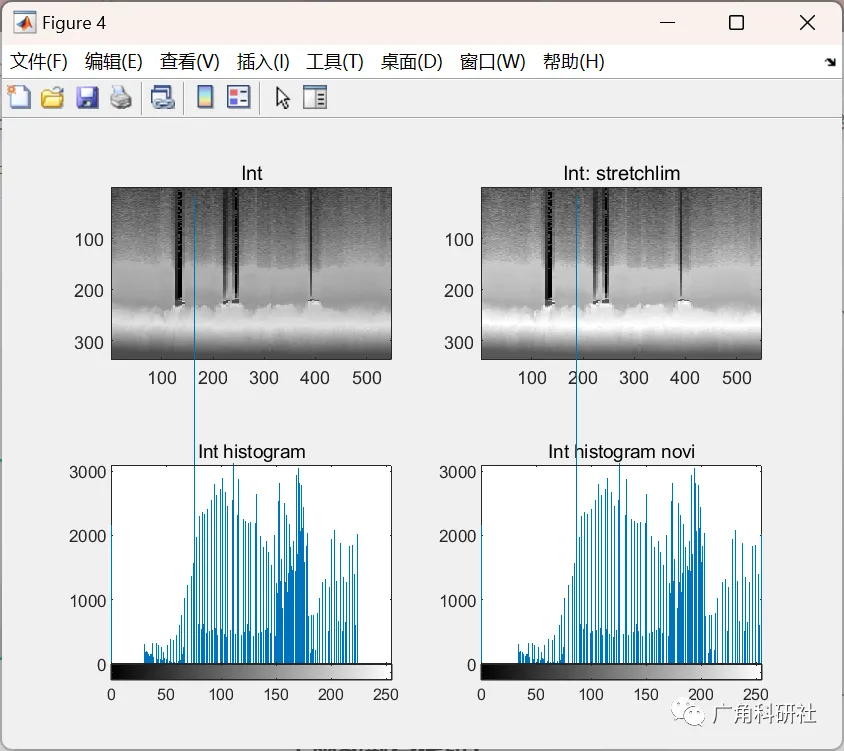Select the edit plot arrow tool
Viewport: 844px width, 751px height.
coord(283,98)
